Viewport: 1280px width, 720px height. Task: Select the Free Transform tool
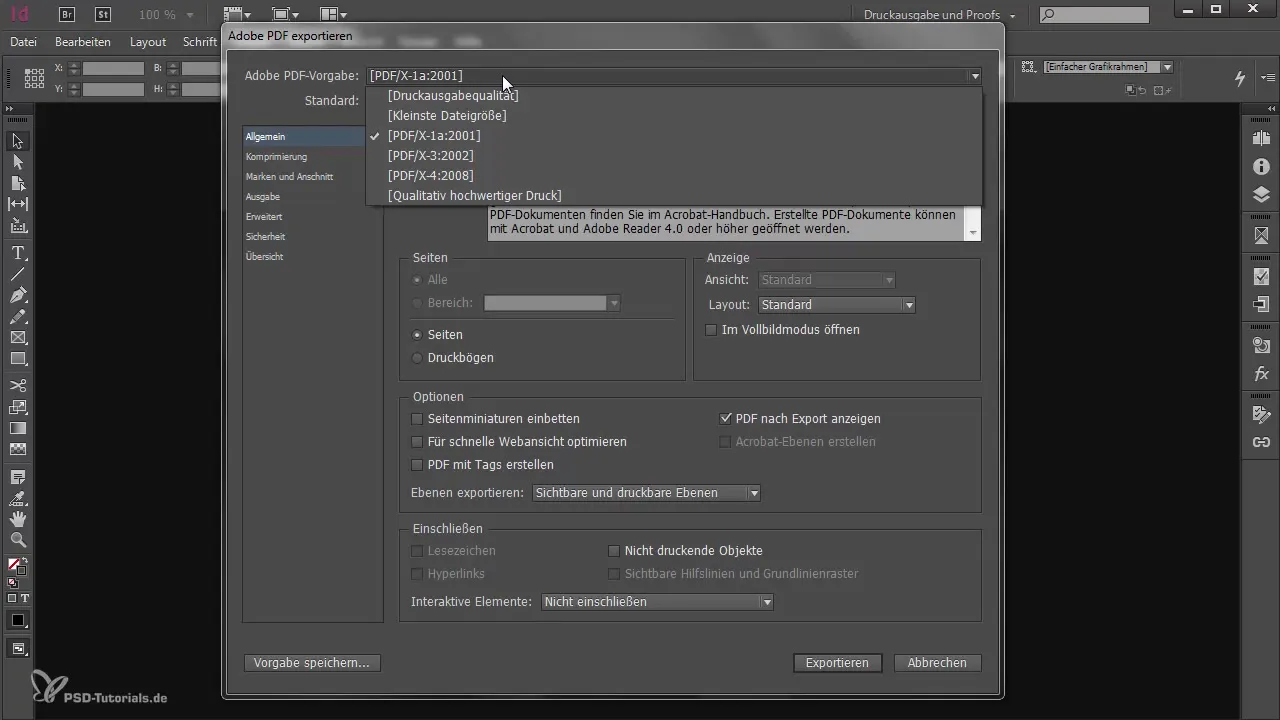(x=18, y=407)
